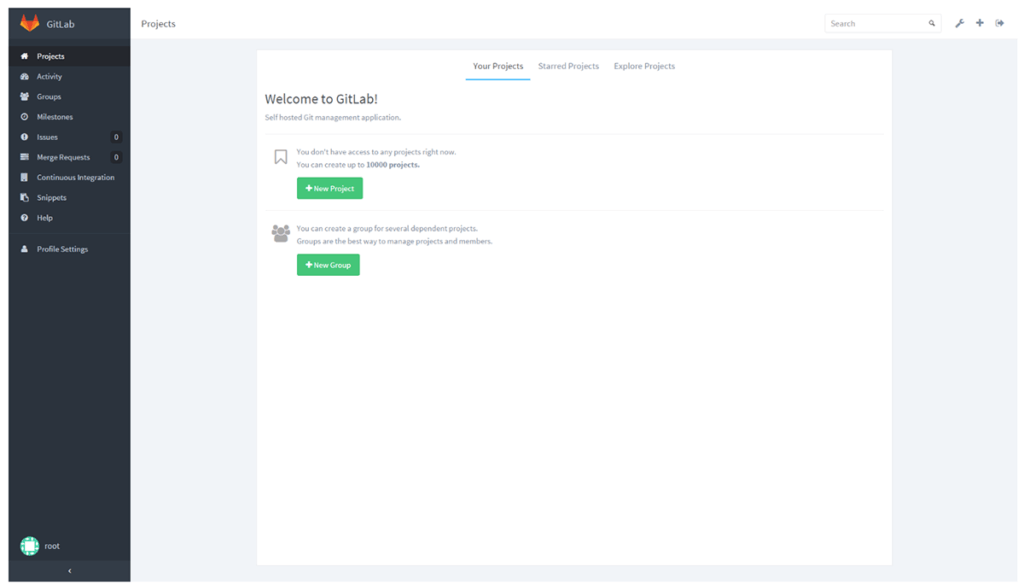The height and width of the screenshot is (585, 1024).
Task: Click the Issues count badge
Action: [116, 137]
